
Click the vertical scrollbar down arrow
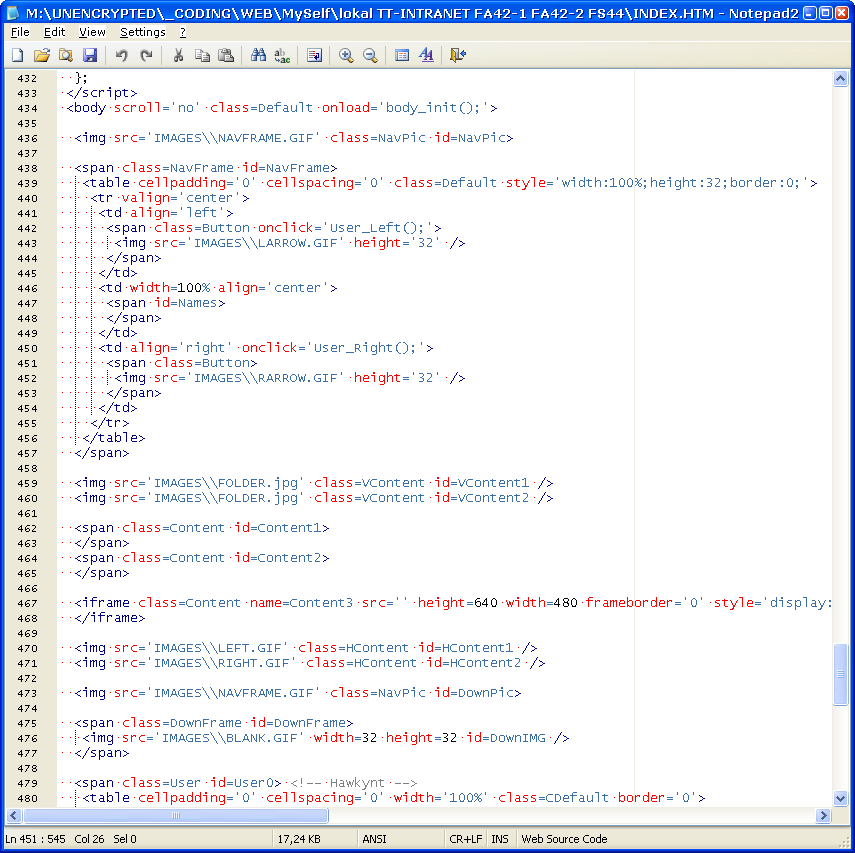point(840,798)
